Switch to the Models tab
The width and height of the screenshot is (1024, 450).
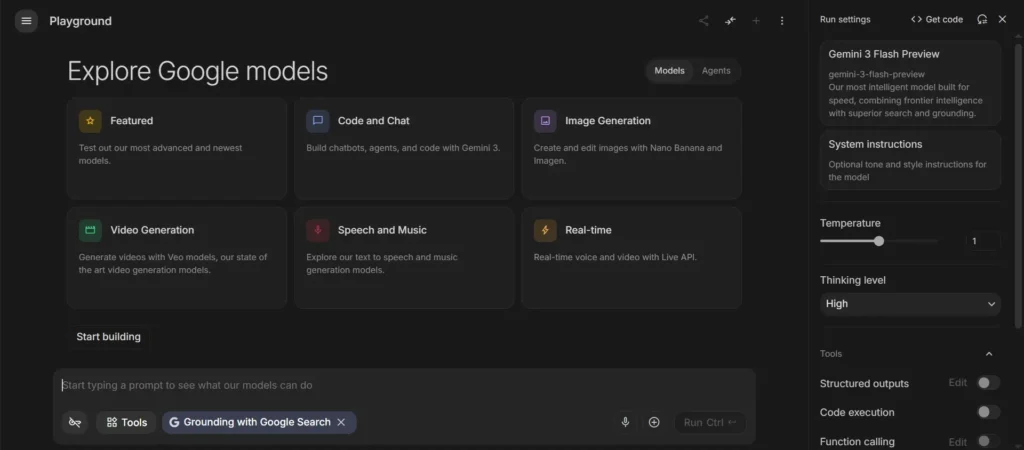[x=669, y=71]
